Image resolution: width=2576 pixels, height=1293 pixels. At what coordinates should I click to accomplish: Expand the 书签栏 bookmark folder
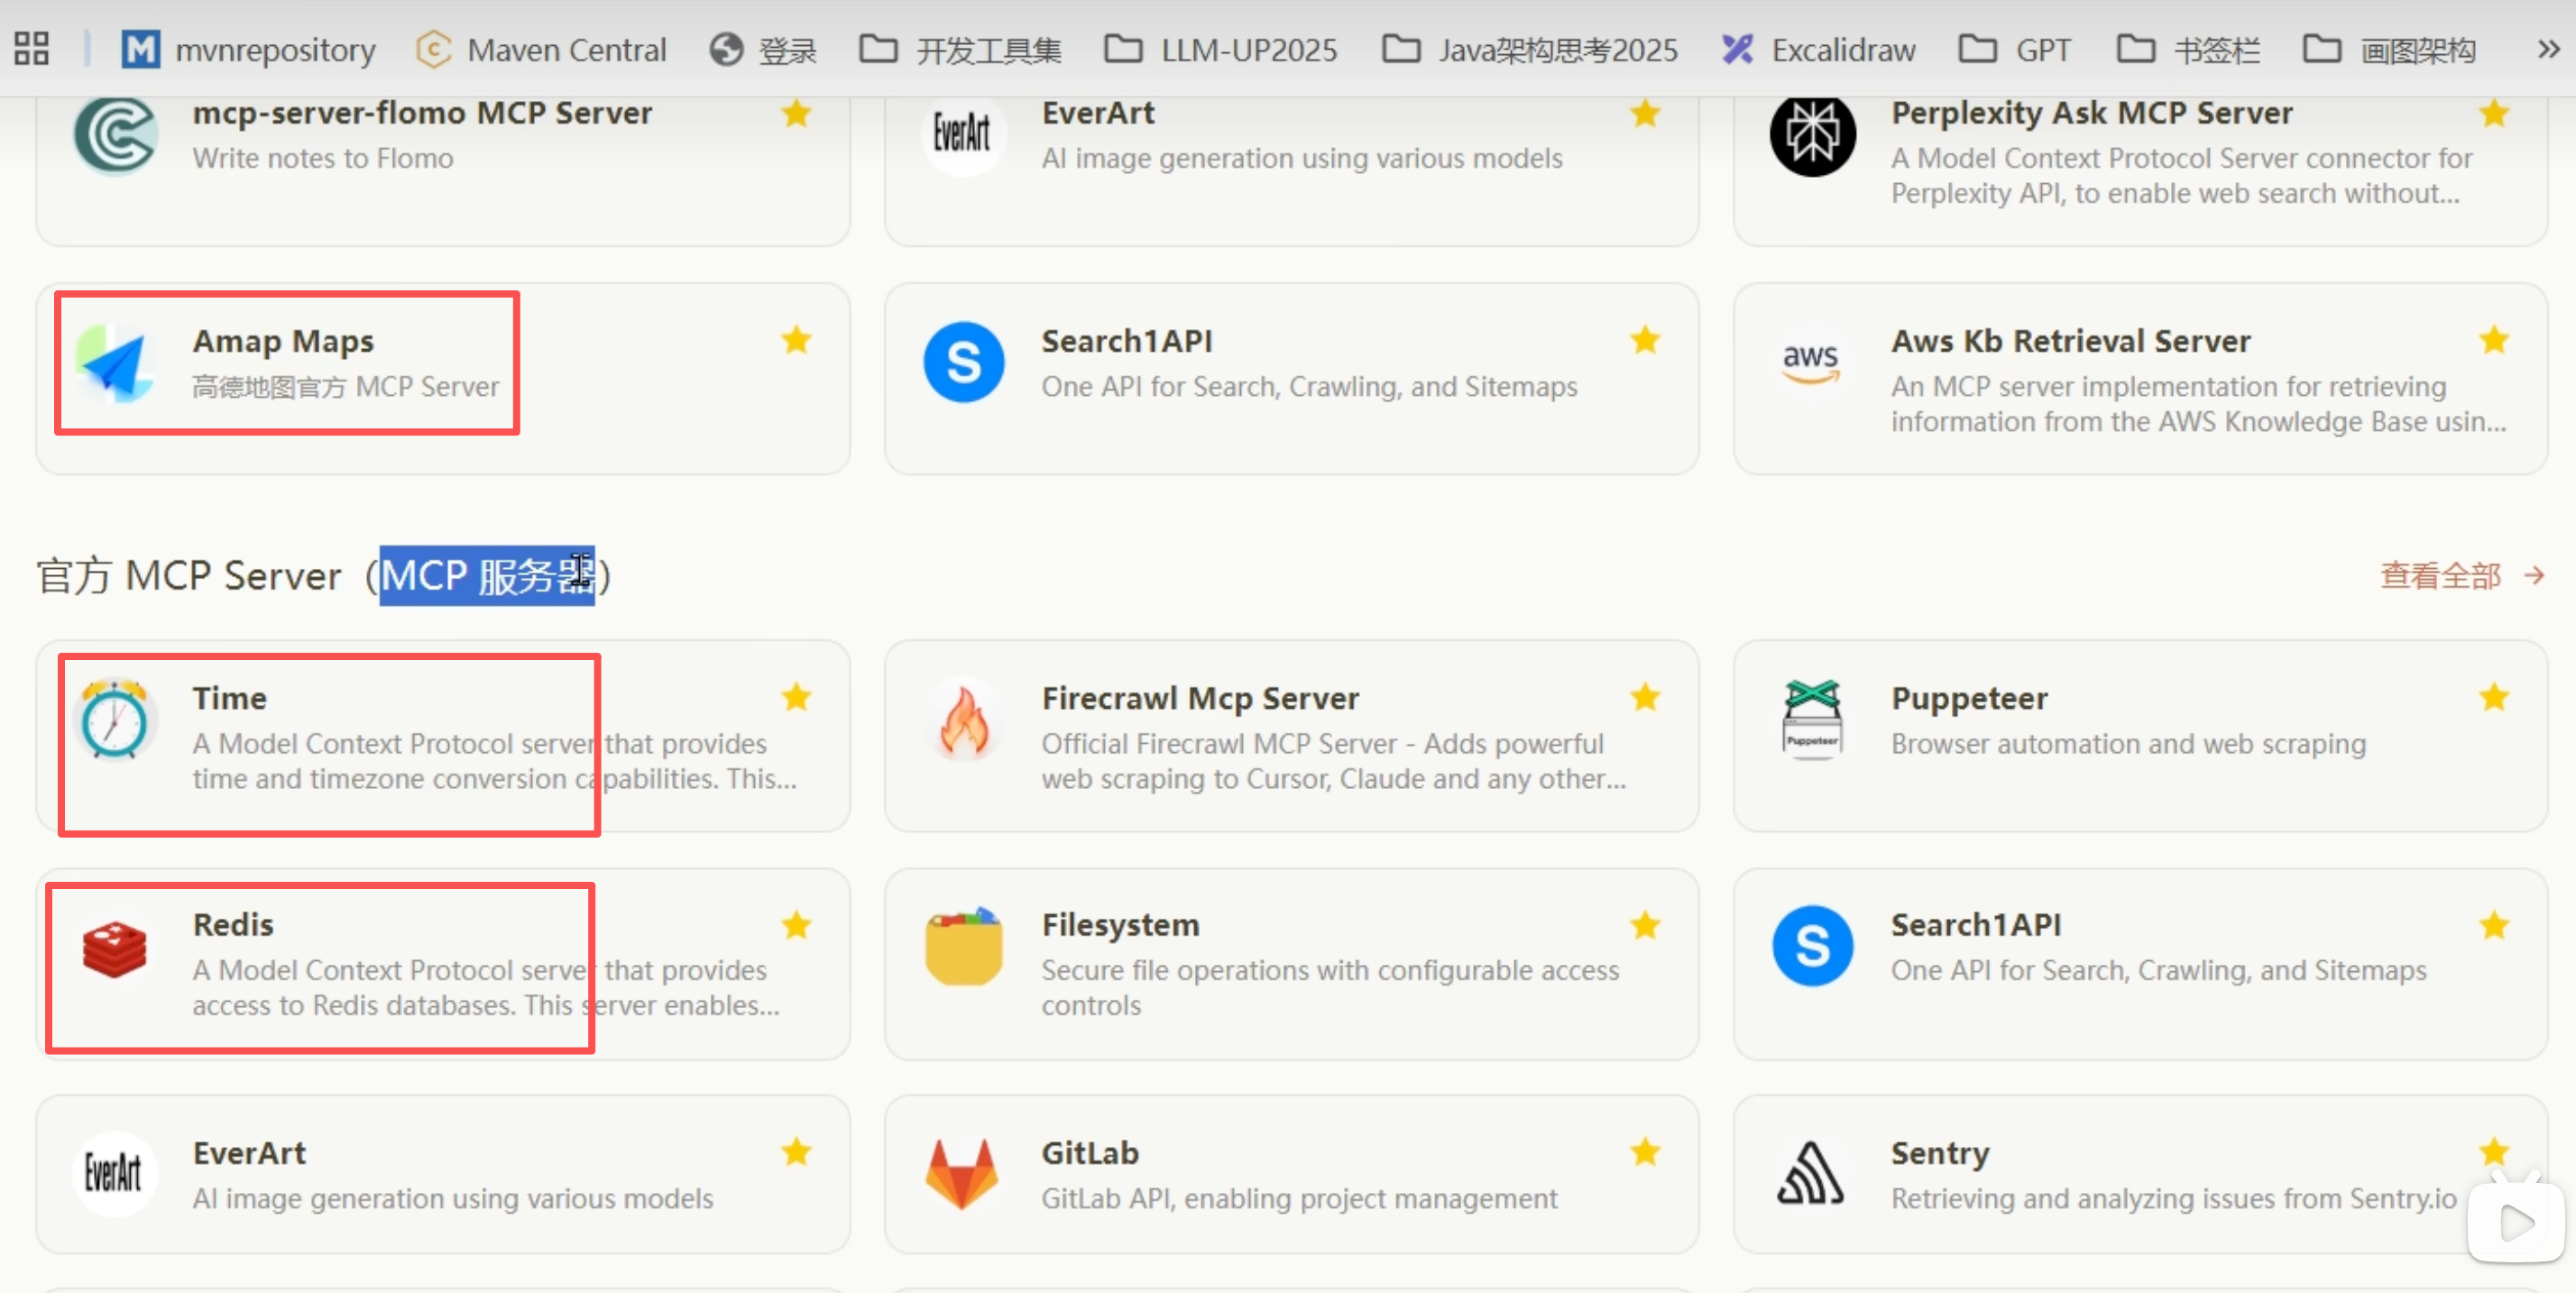(x=2188, y=49)
